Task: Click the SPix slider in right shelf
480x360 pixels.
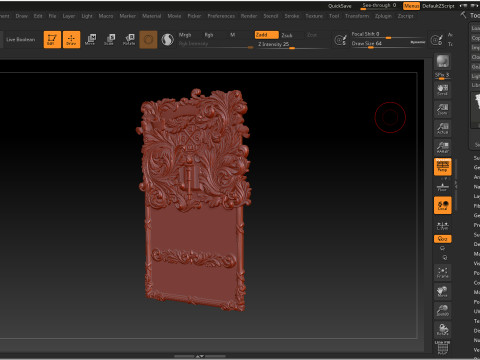Action: (442, 76)
